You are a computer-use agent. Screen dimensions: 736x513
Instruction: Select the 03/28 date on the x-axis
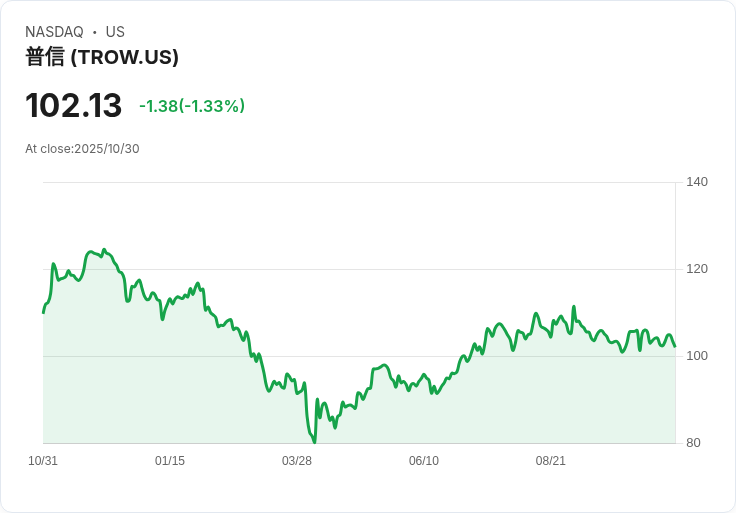297,461
